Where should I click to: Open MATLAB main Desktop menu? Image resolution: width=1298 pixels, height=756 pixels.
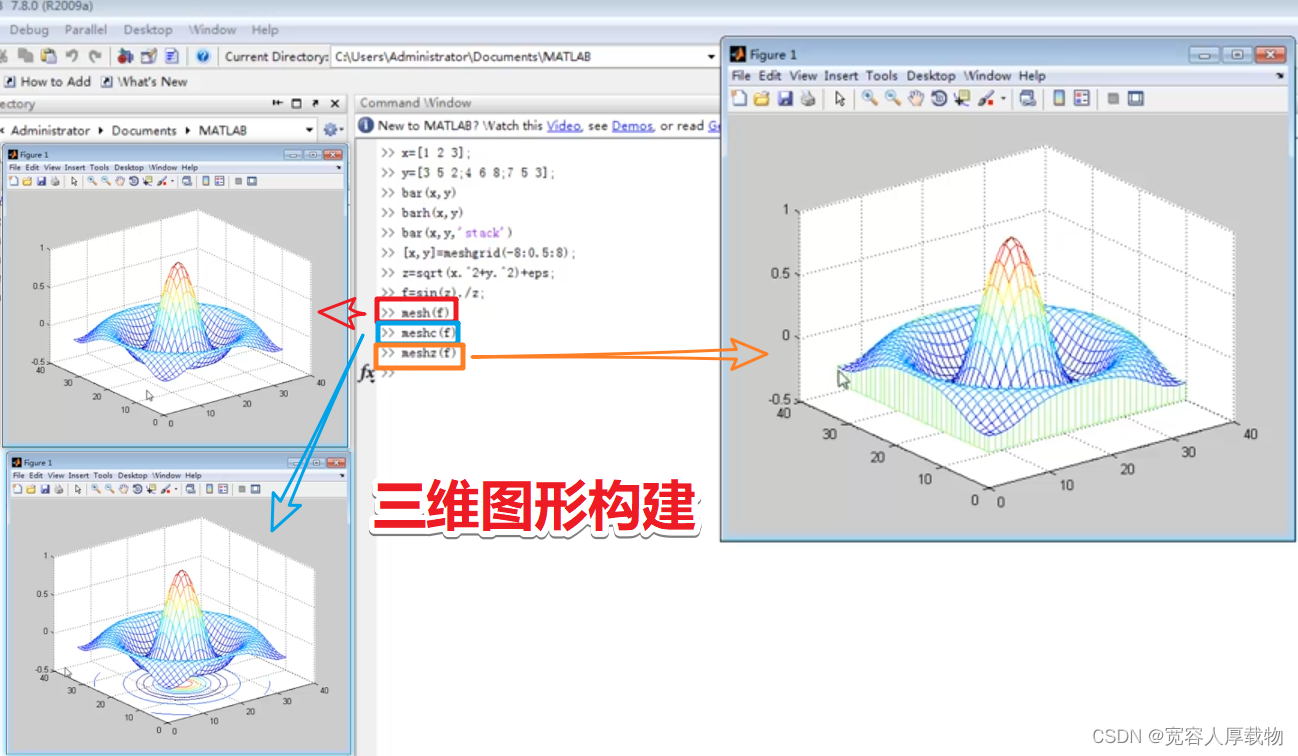148,30
